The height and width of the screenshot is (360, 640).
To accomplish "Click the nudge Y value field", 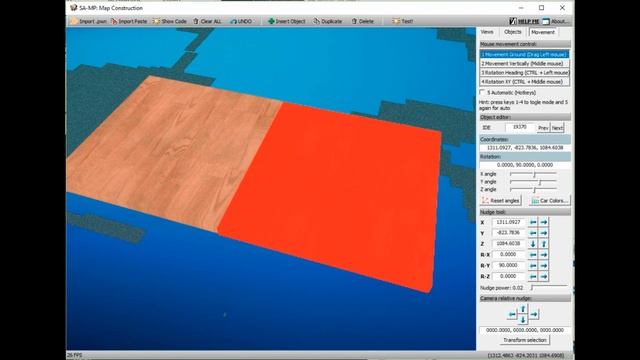I will [x=508, y=233].
